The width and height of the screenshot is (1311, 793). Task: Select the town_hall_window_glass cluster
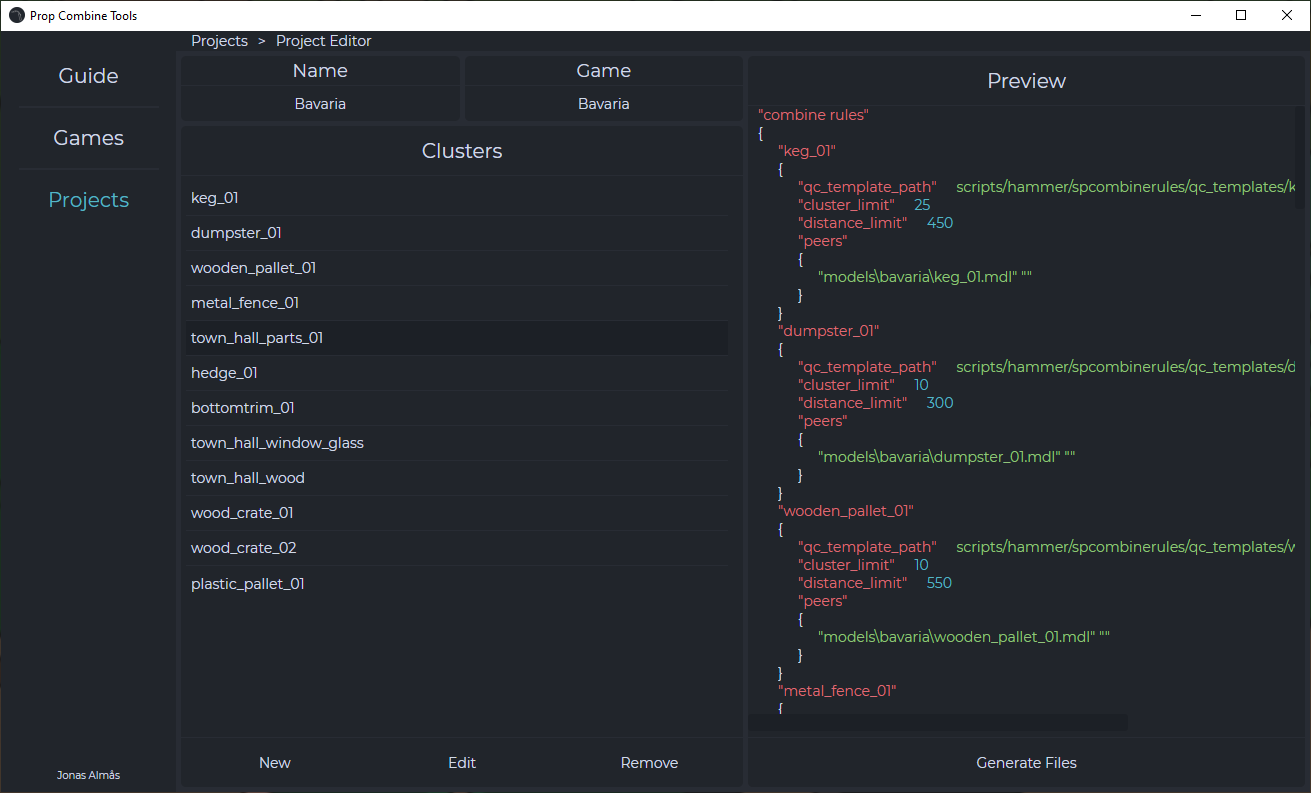pos(455,443)
